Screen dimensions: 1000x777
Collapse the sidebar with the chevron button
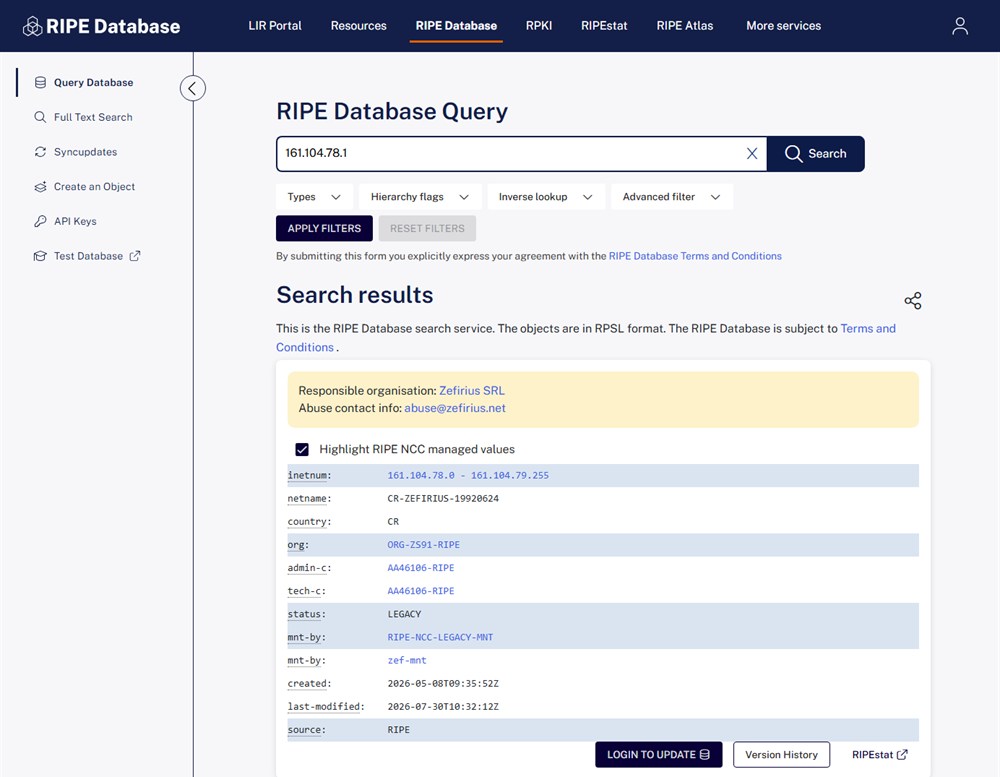pos(193,88)
